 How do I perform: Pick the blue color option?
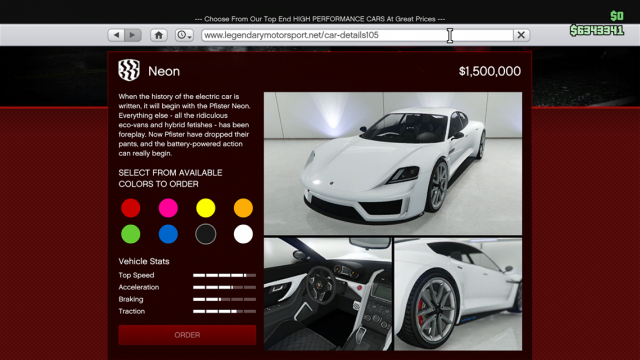[x=168, y=234]
